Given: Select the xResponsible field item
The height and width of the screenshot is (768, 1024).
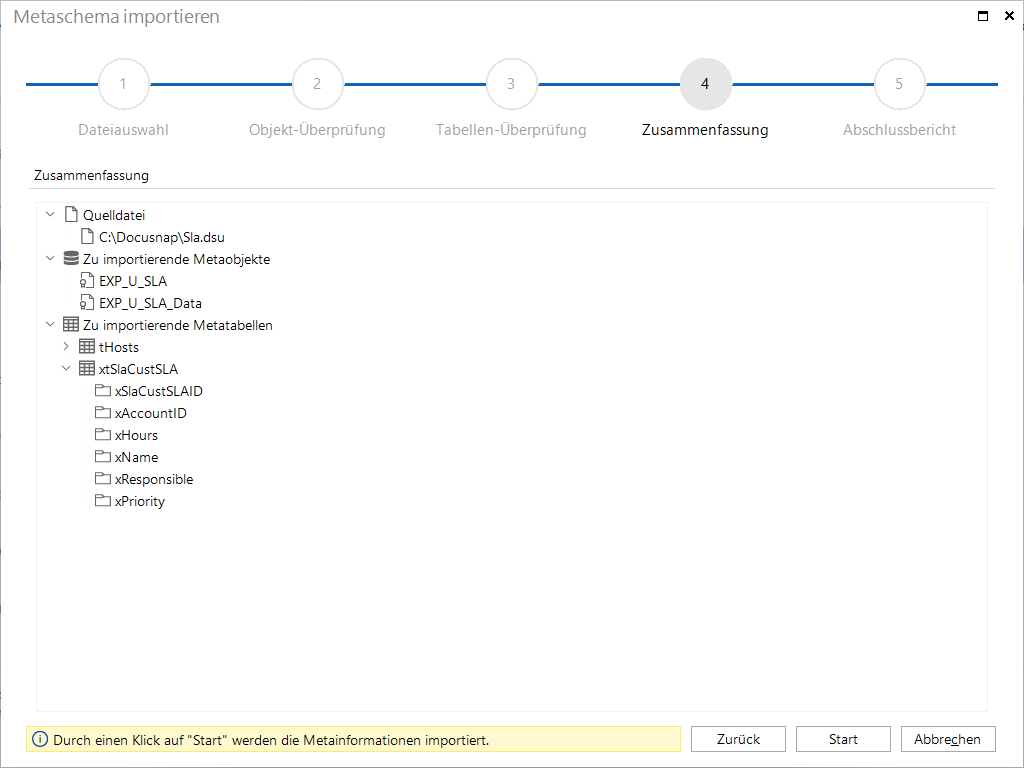Looking at the screenshot, I should coord(154,479).
